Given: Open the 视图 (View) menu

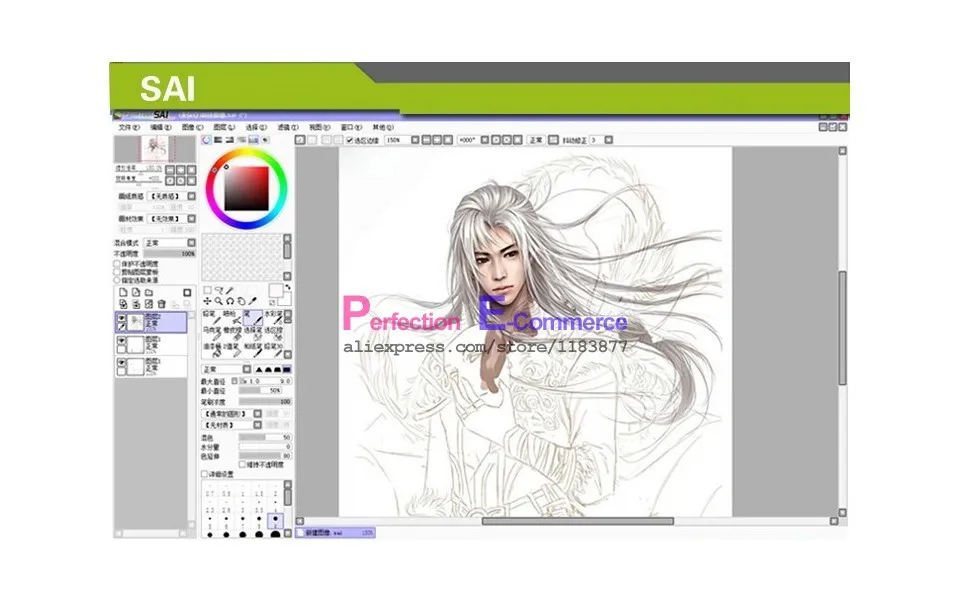Looking at the screenshot, I should click(x=319, y=127).
